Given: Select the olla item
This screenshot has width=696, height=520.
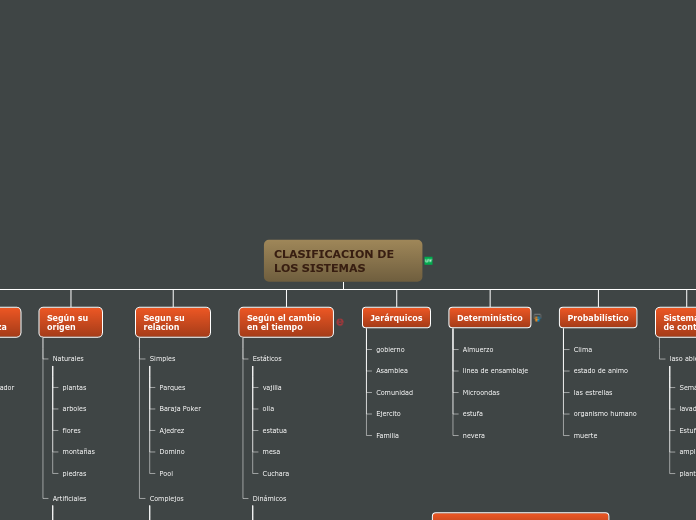Looking at the screenshot, I should tap(268, 409).
